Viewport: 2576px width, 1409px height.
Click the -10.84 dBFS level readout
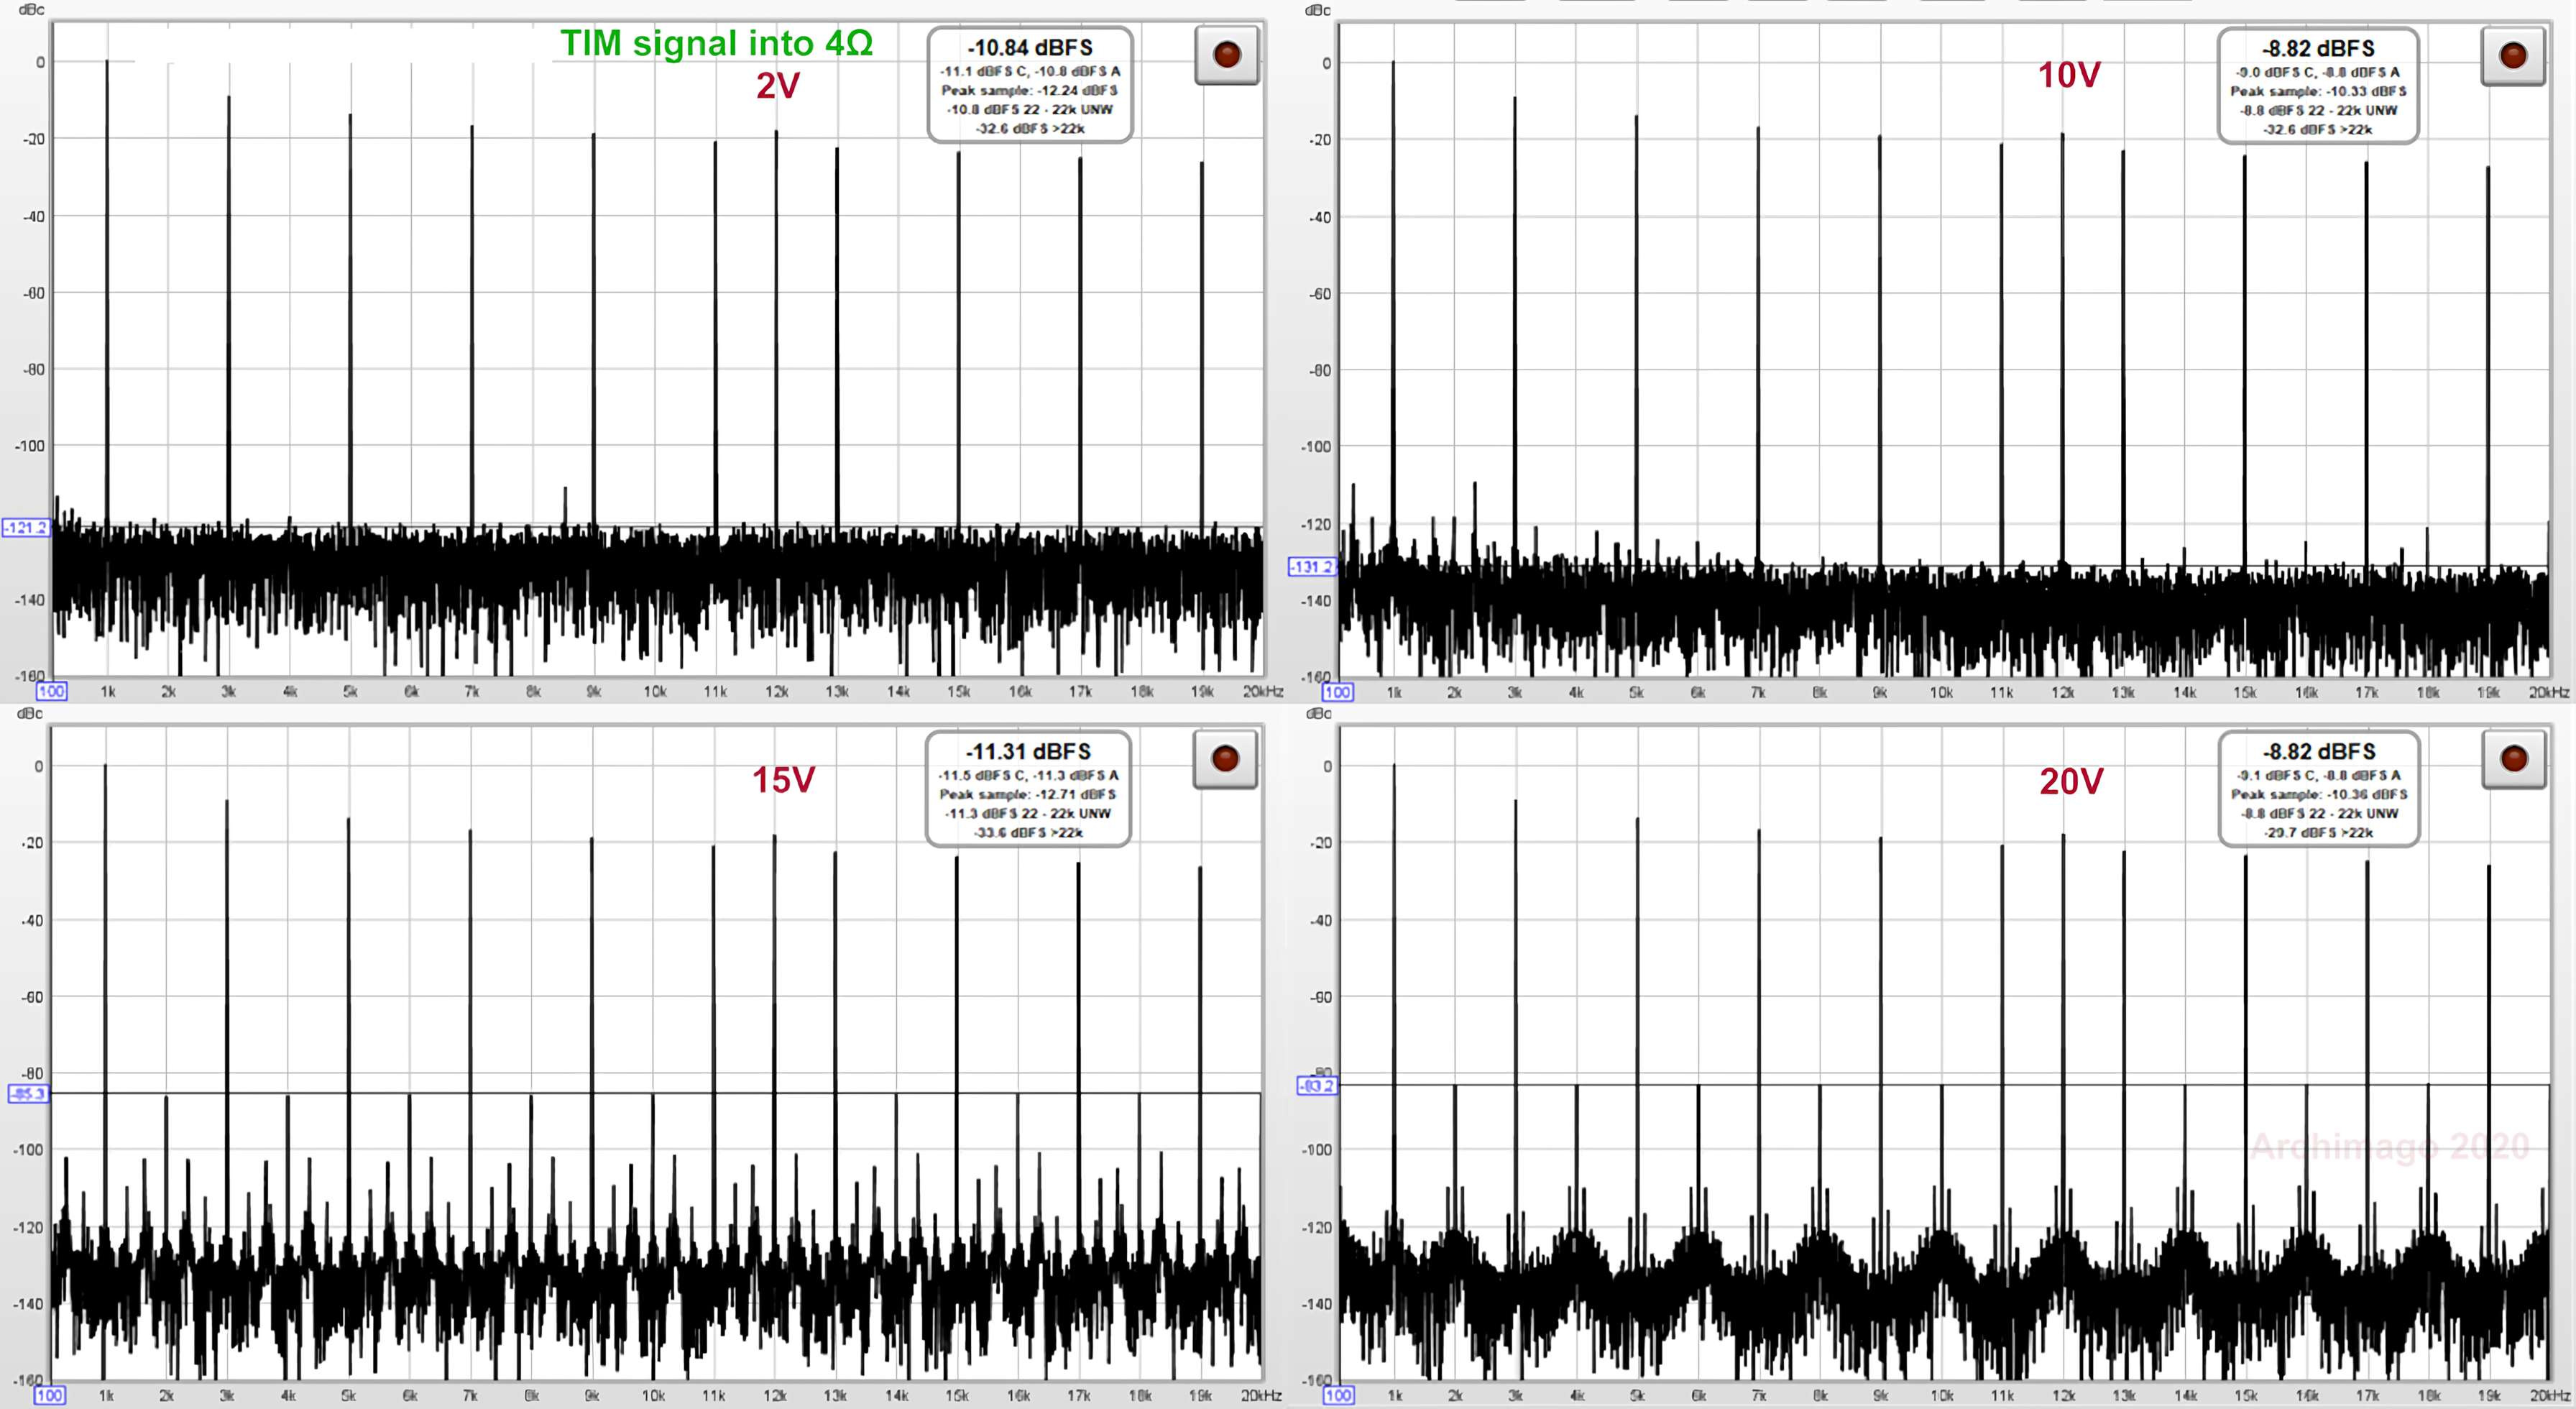click(1030, 47)
